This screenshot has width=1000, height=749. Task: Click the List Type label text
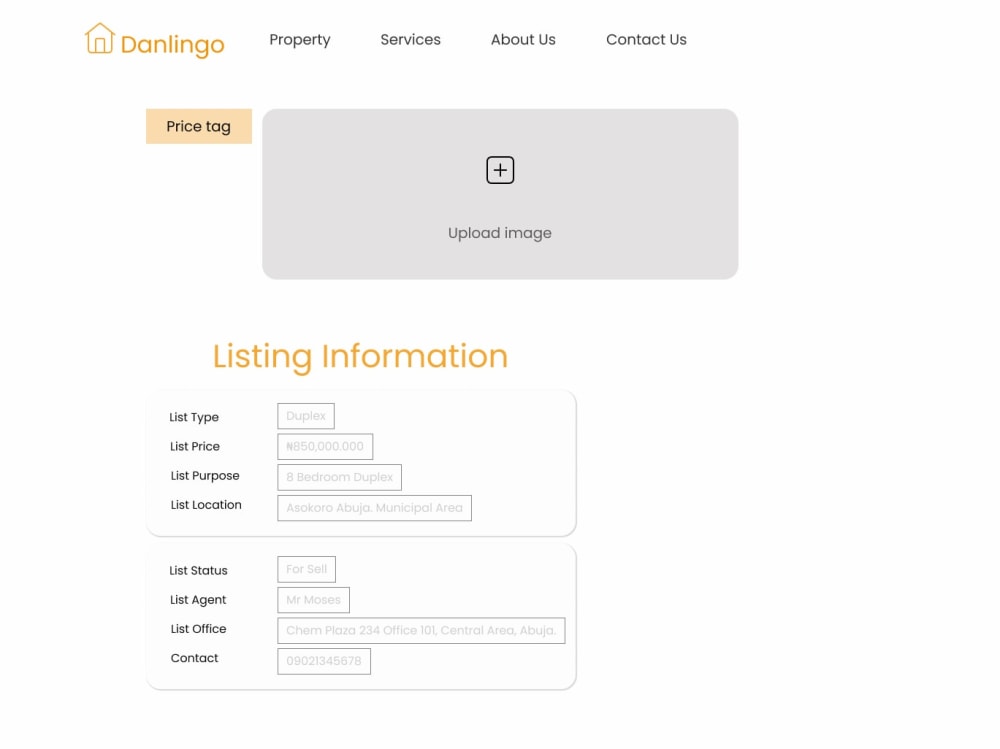coord(194,417)
